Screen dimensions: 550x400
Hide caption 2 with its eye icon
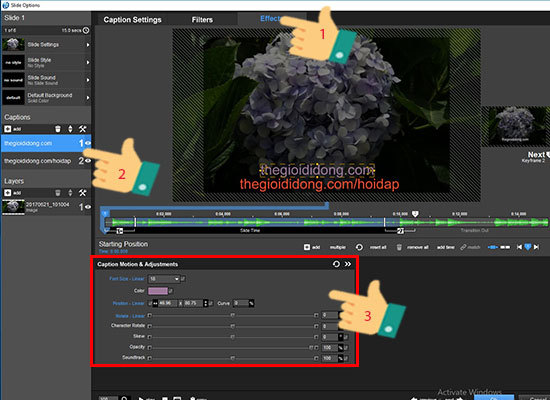(88, 161)
